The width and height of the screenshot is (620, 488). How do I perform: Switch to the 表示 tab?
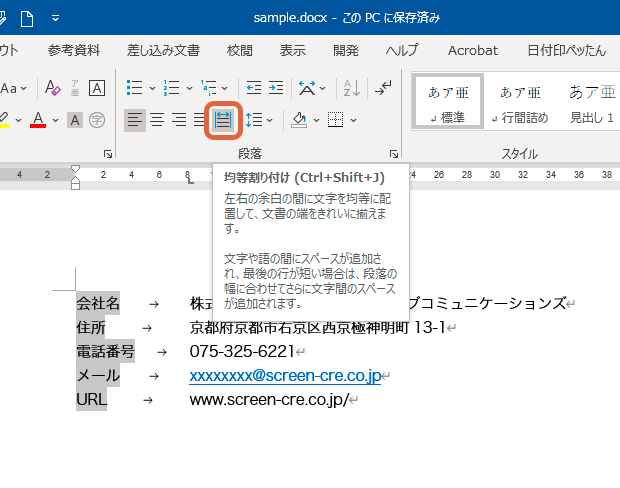[293, 51]
